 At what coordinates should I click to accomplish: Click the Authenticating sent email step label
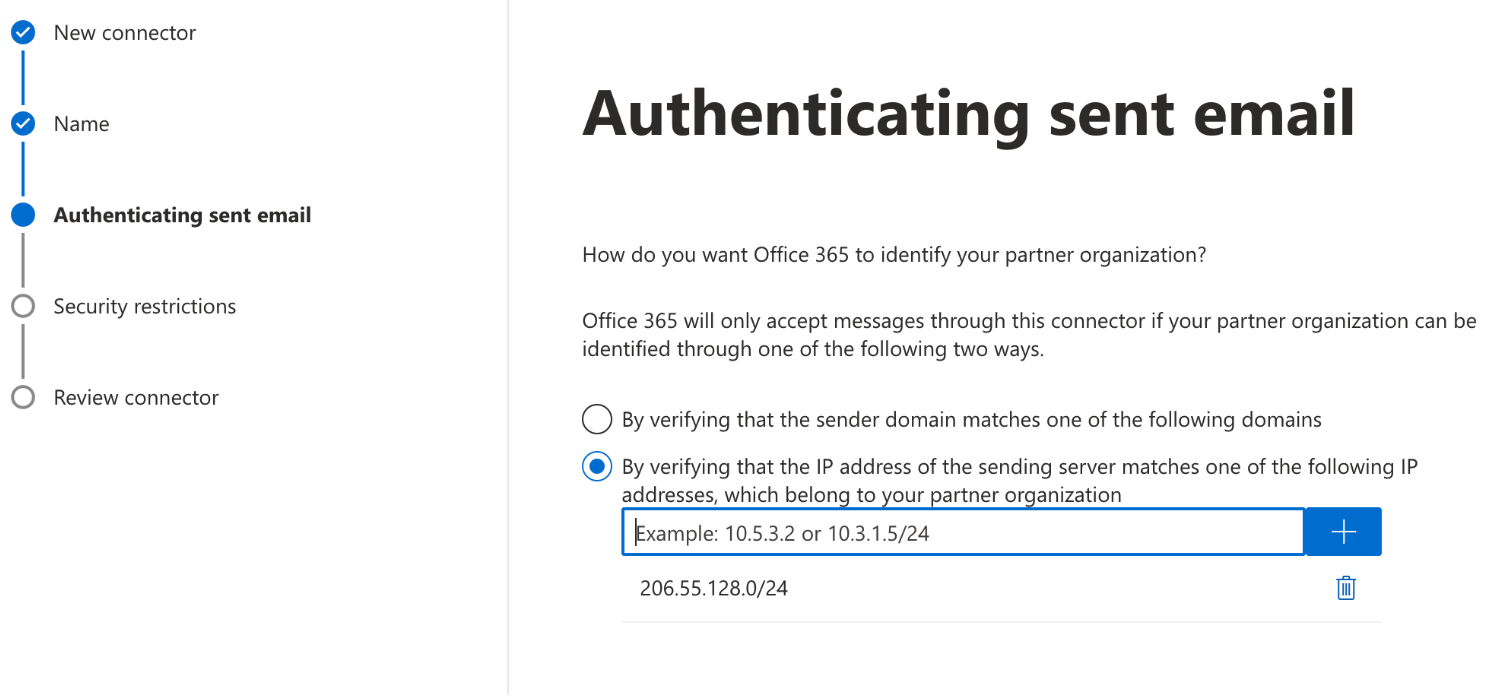[181, 214]
